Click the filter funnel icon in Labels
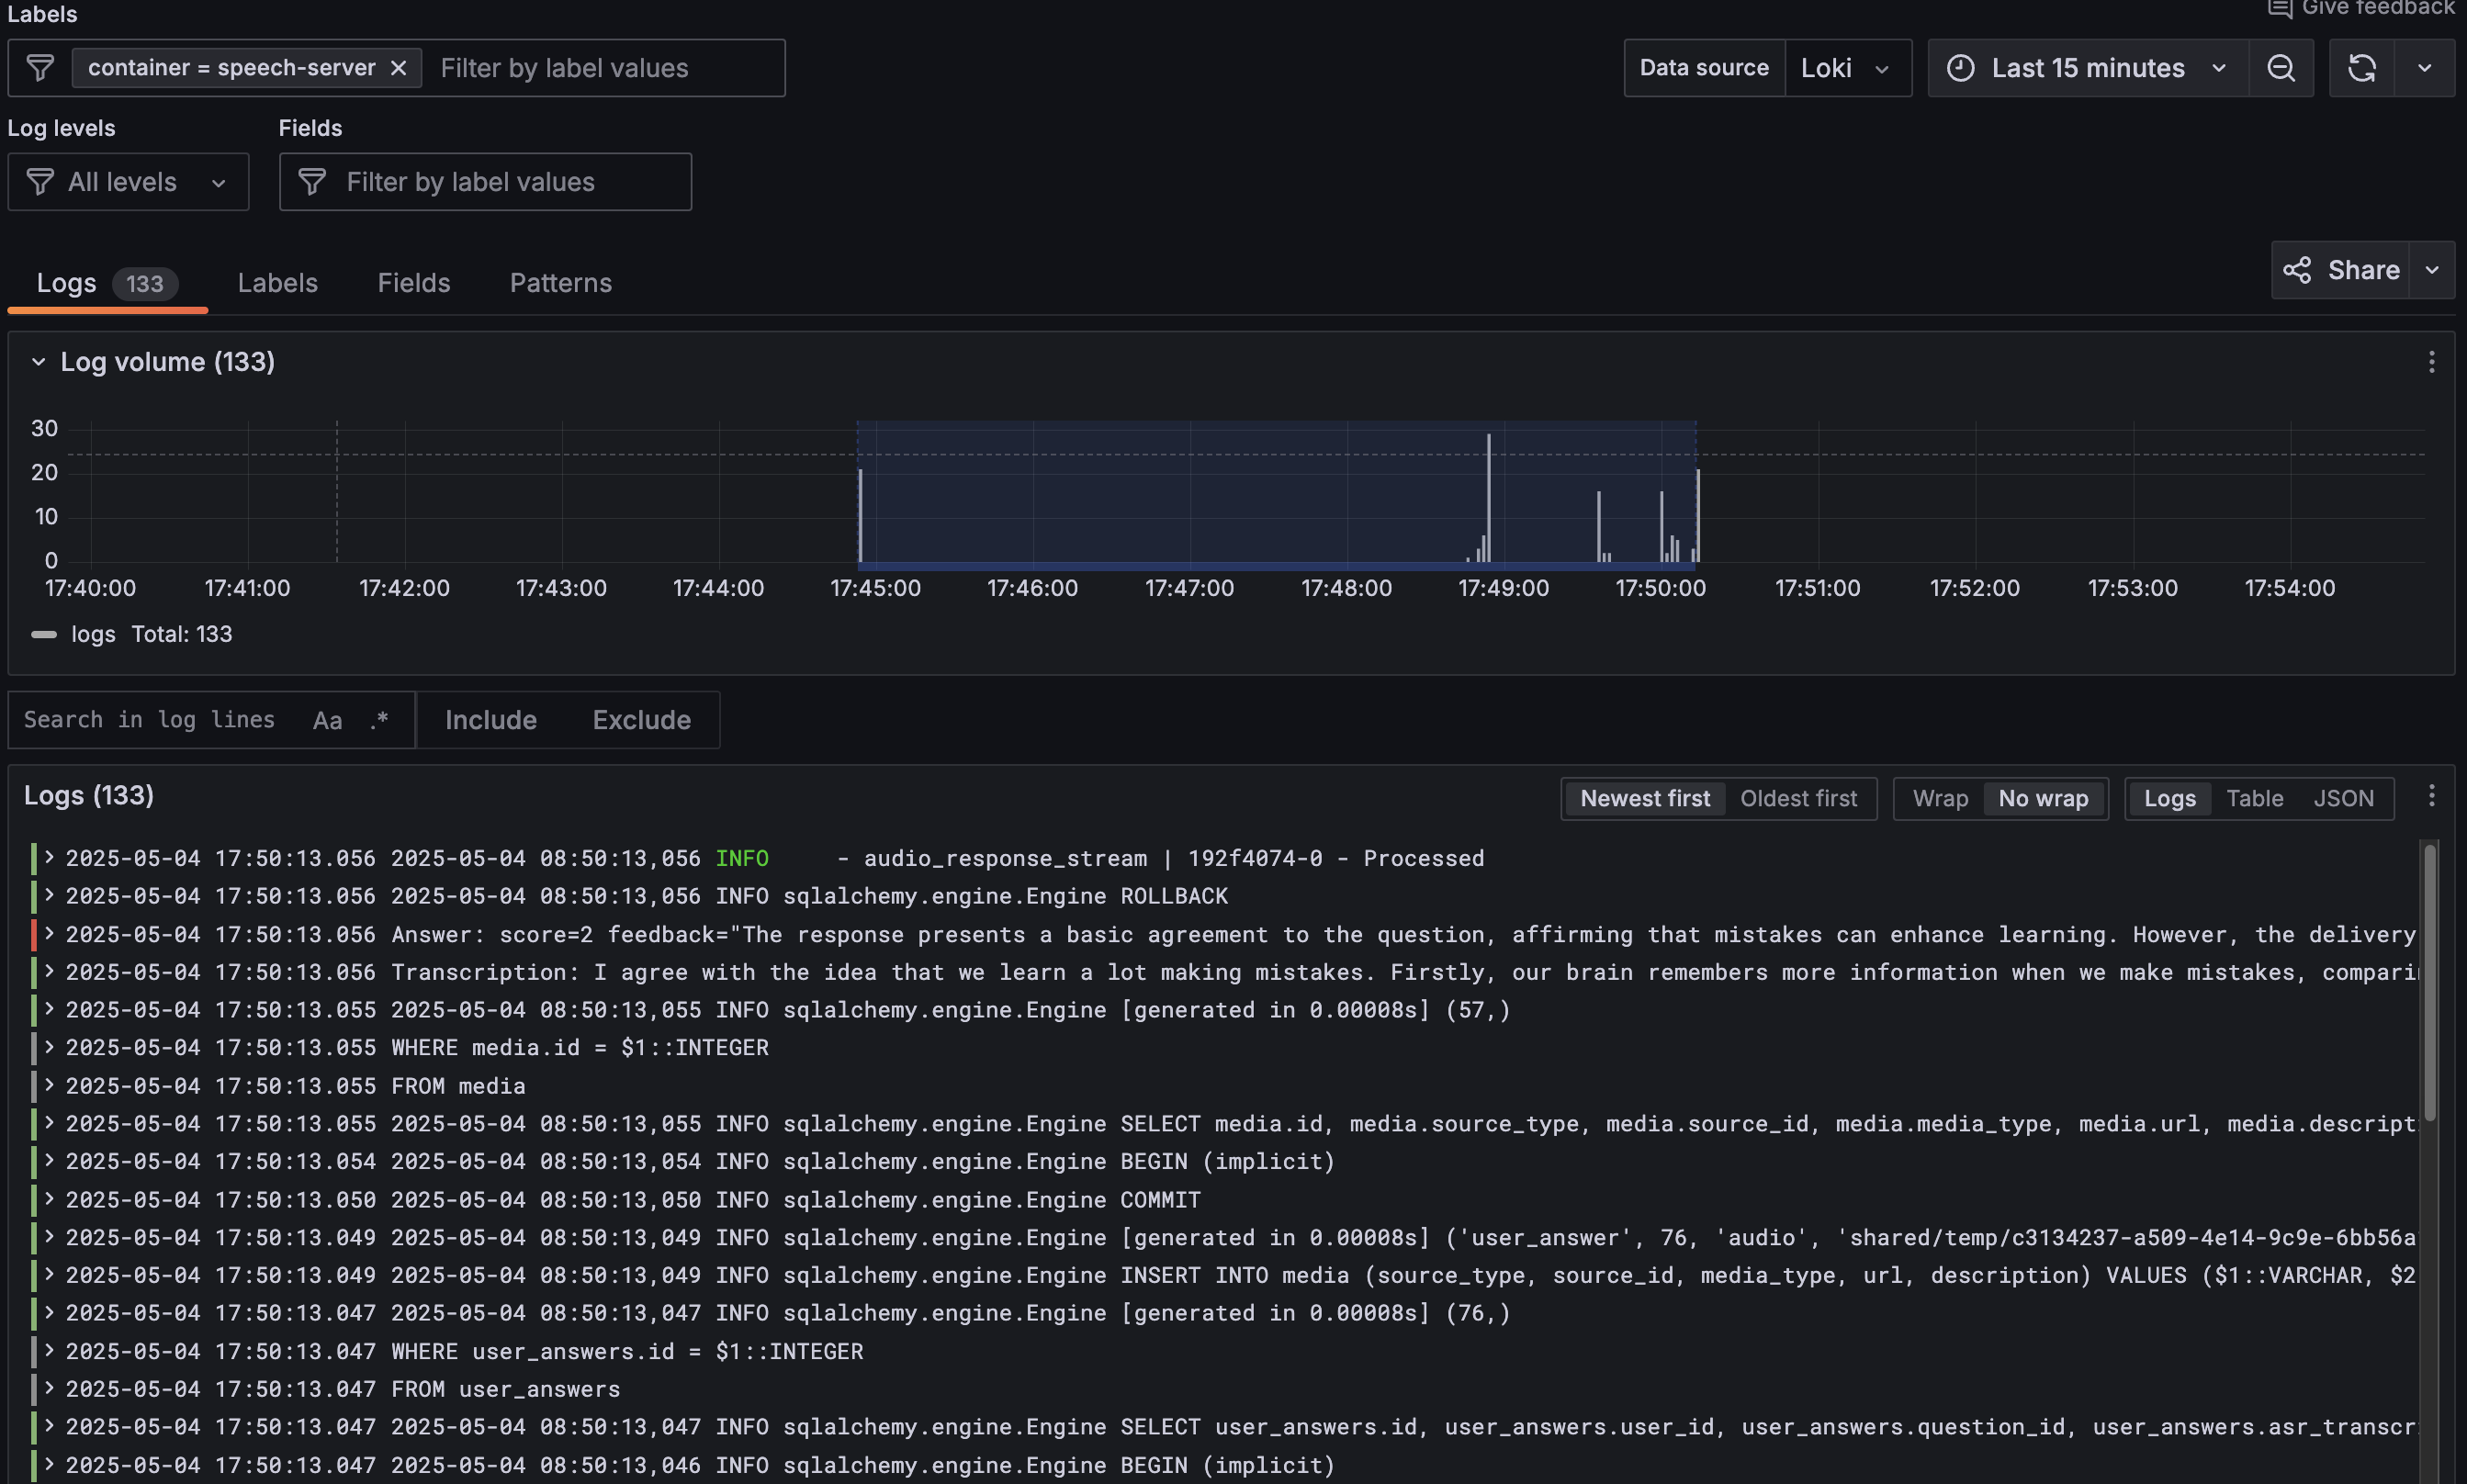Image resolution: width=2467 pixels, height=1484 pixels. coord(40,68)
